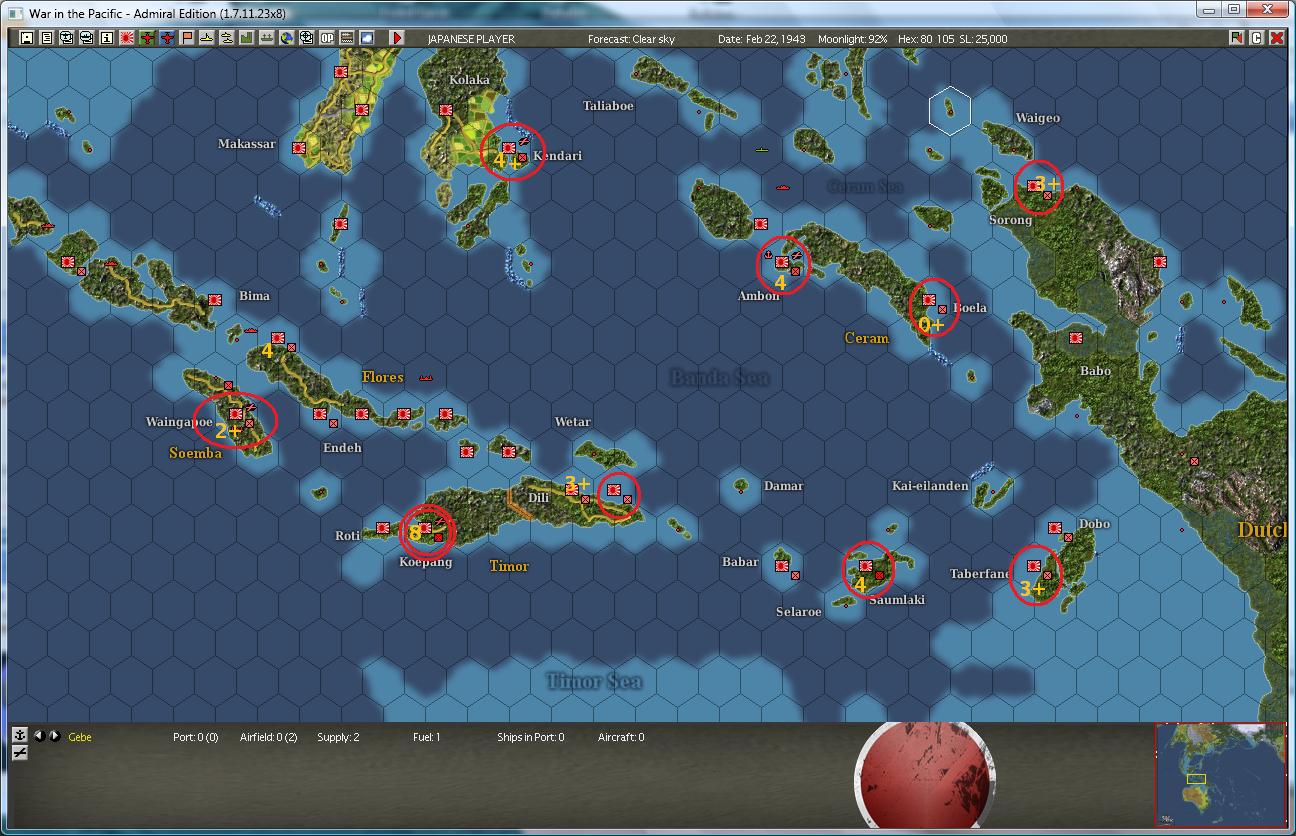Screen dimensions: 1296x836
Task: Select the Japanese base flag at Bima
Action: [214, 299]
